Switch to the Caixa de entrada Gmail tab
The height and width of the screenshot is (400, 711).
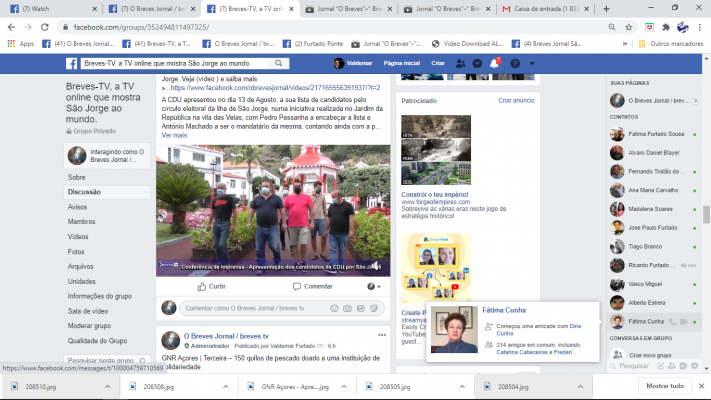(545, 8)
